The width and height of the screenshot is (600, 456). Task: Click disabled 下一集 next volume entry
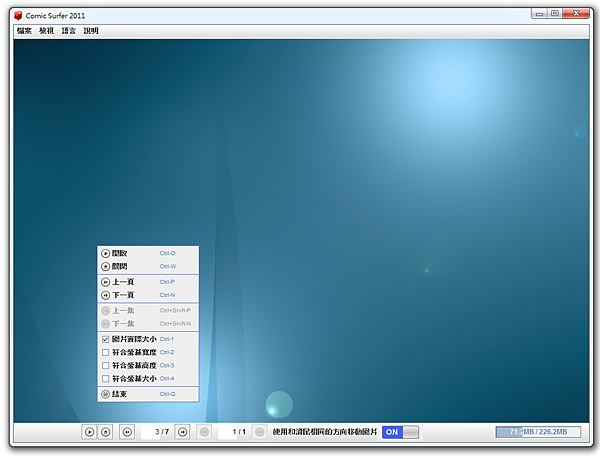pyautogui.click(x=148, y=324)
